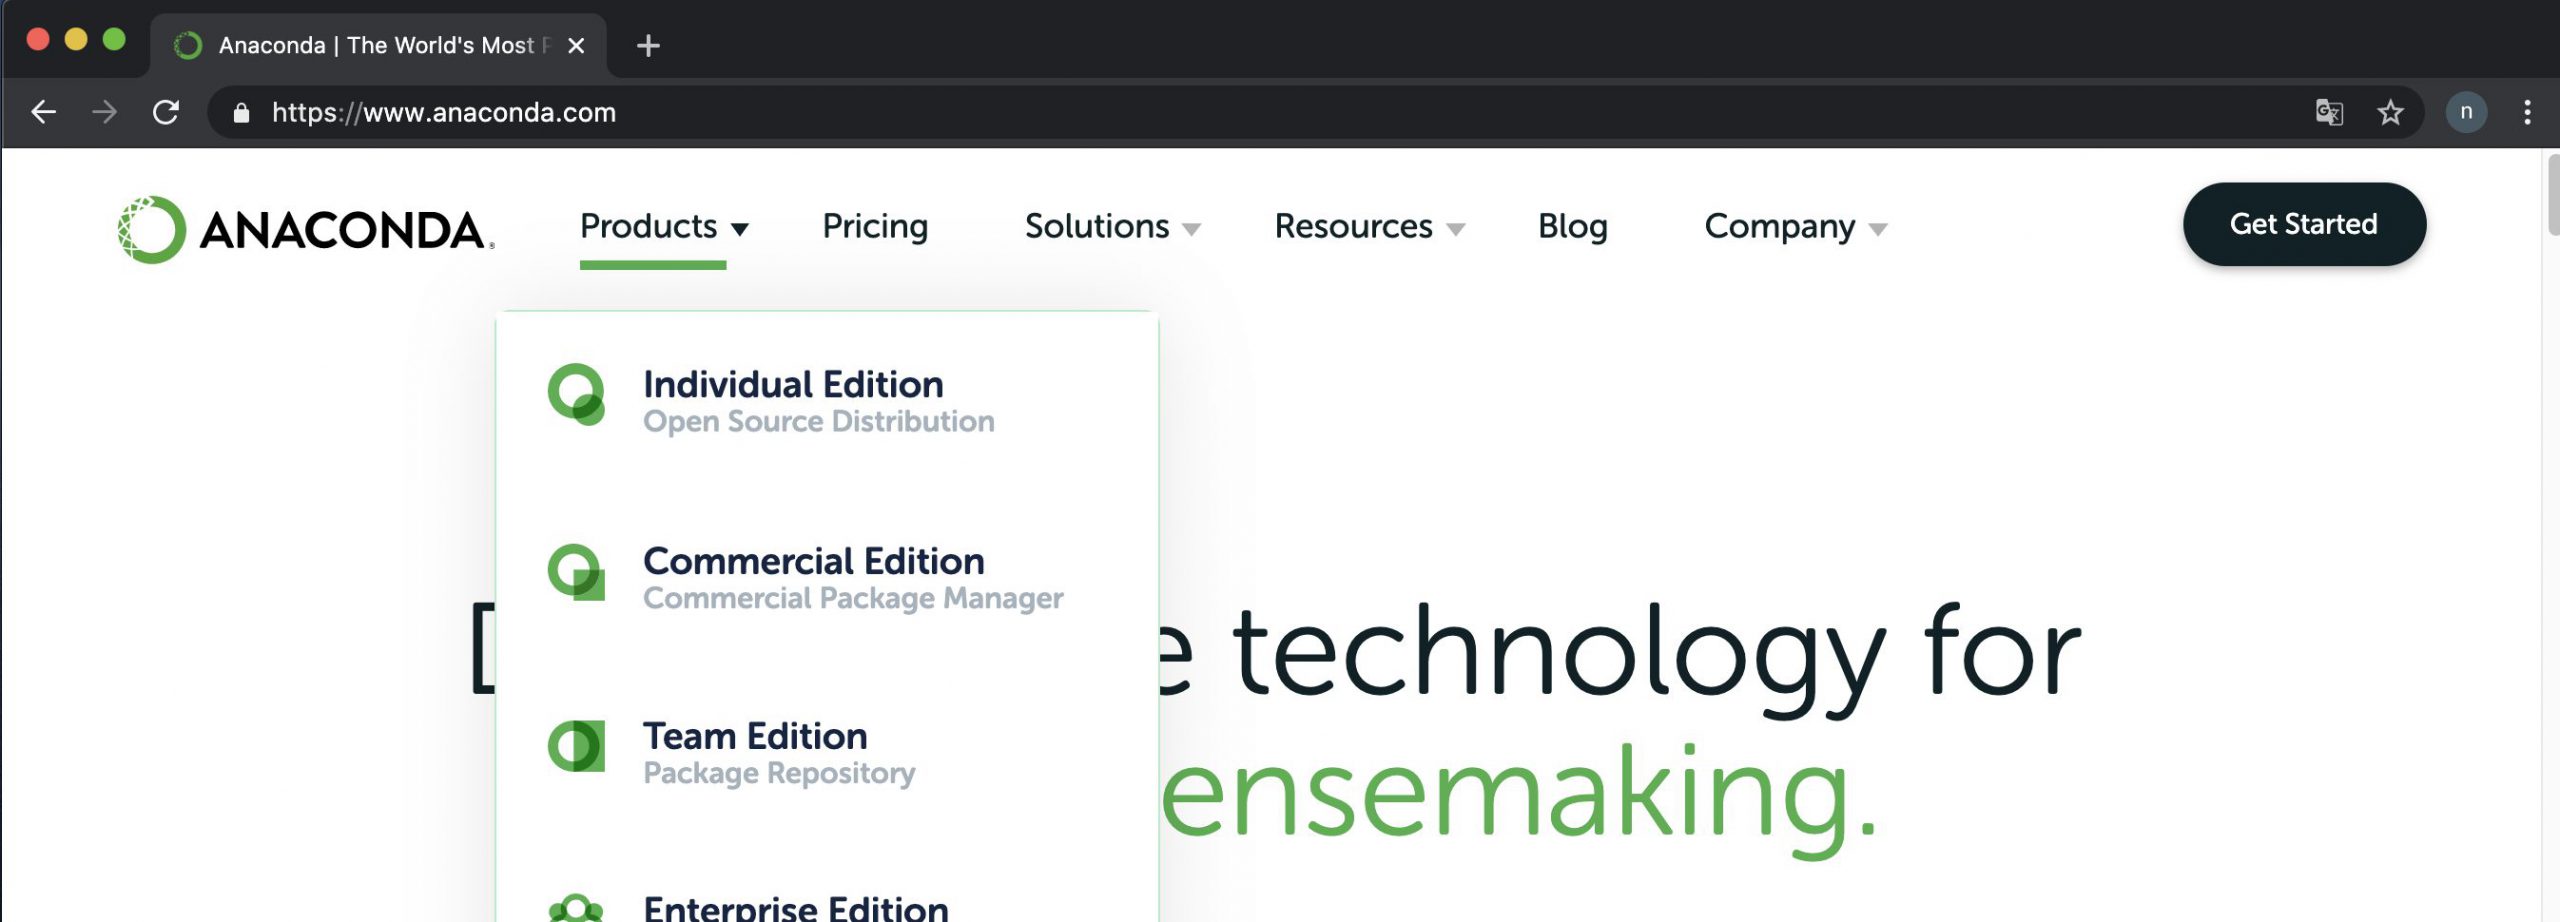This screenshot has height=922, width=2560.
Task: Click 'Open Source Distribution' subtitle
Action: click(818, 422)
